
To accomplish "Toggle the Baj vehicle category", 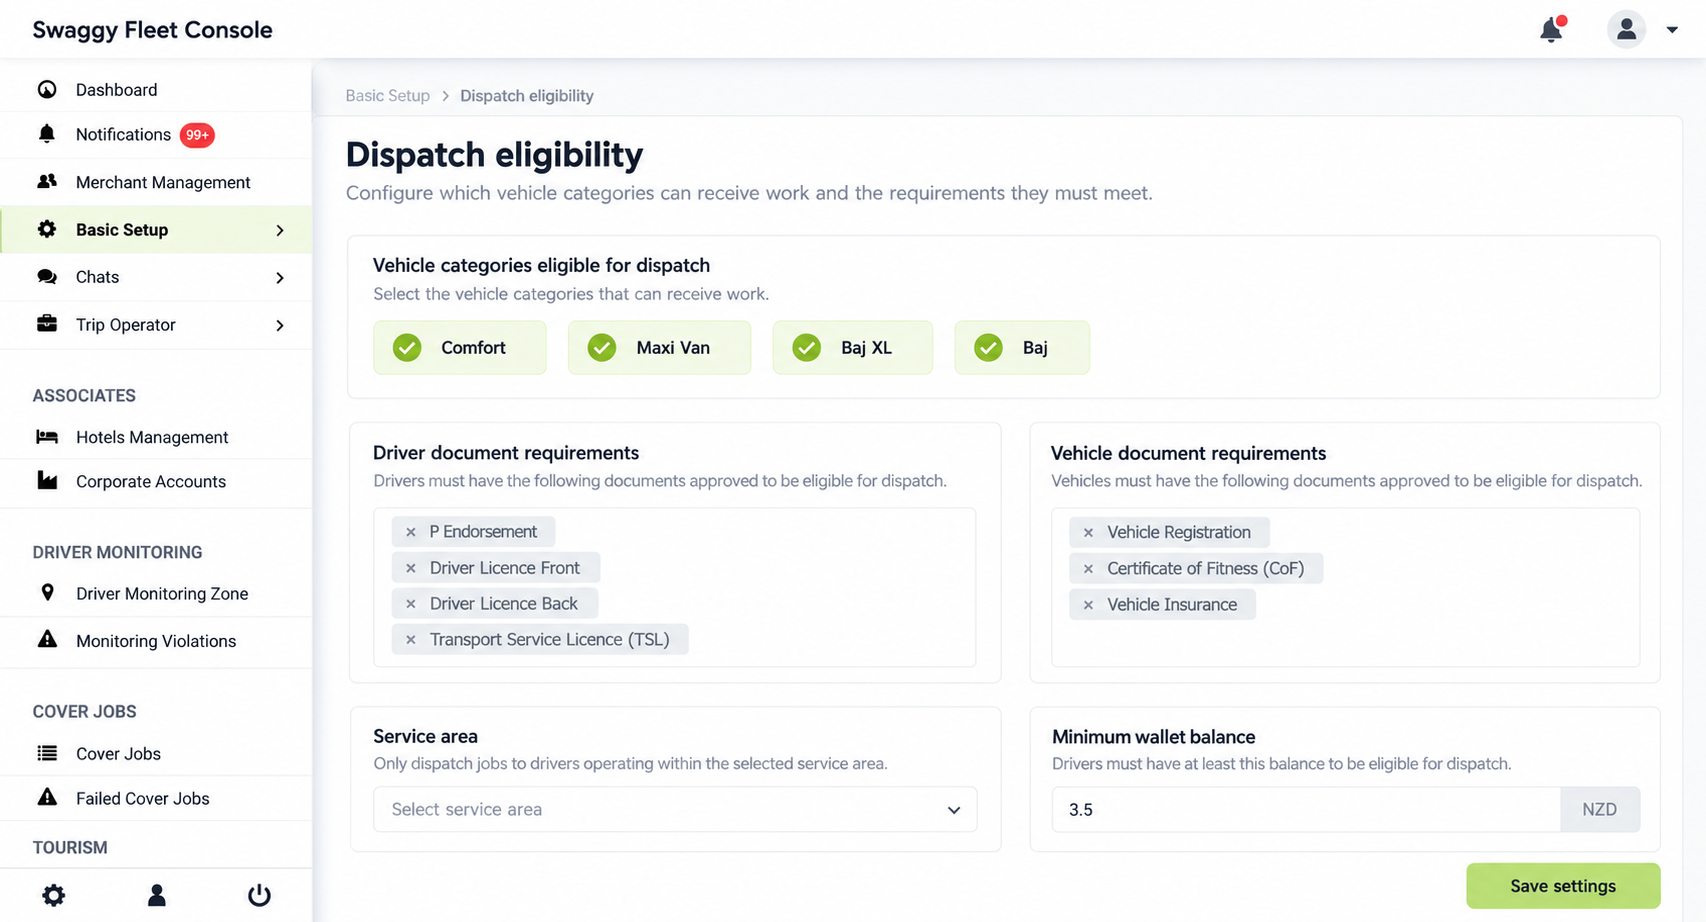I will (1022, 348).
